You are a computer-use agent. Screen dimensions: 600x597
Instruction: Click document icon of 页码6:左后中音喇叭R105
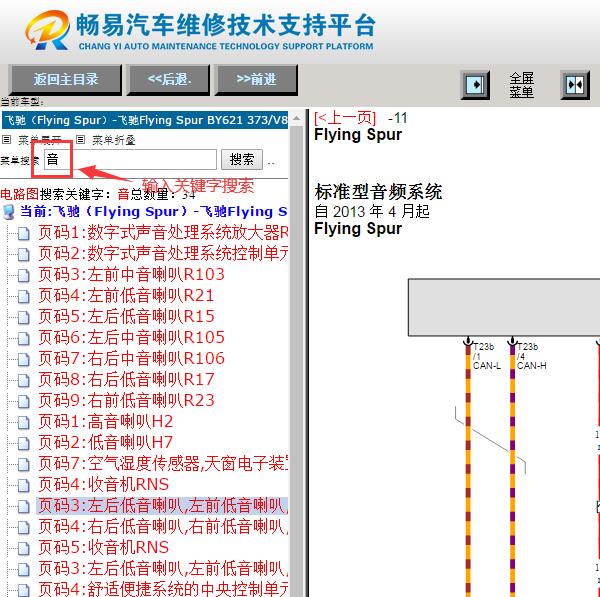[23, 338]
